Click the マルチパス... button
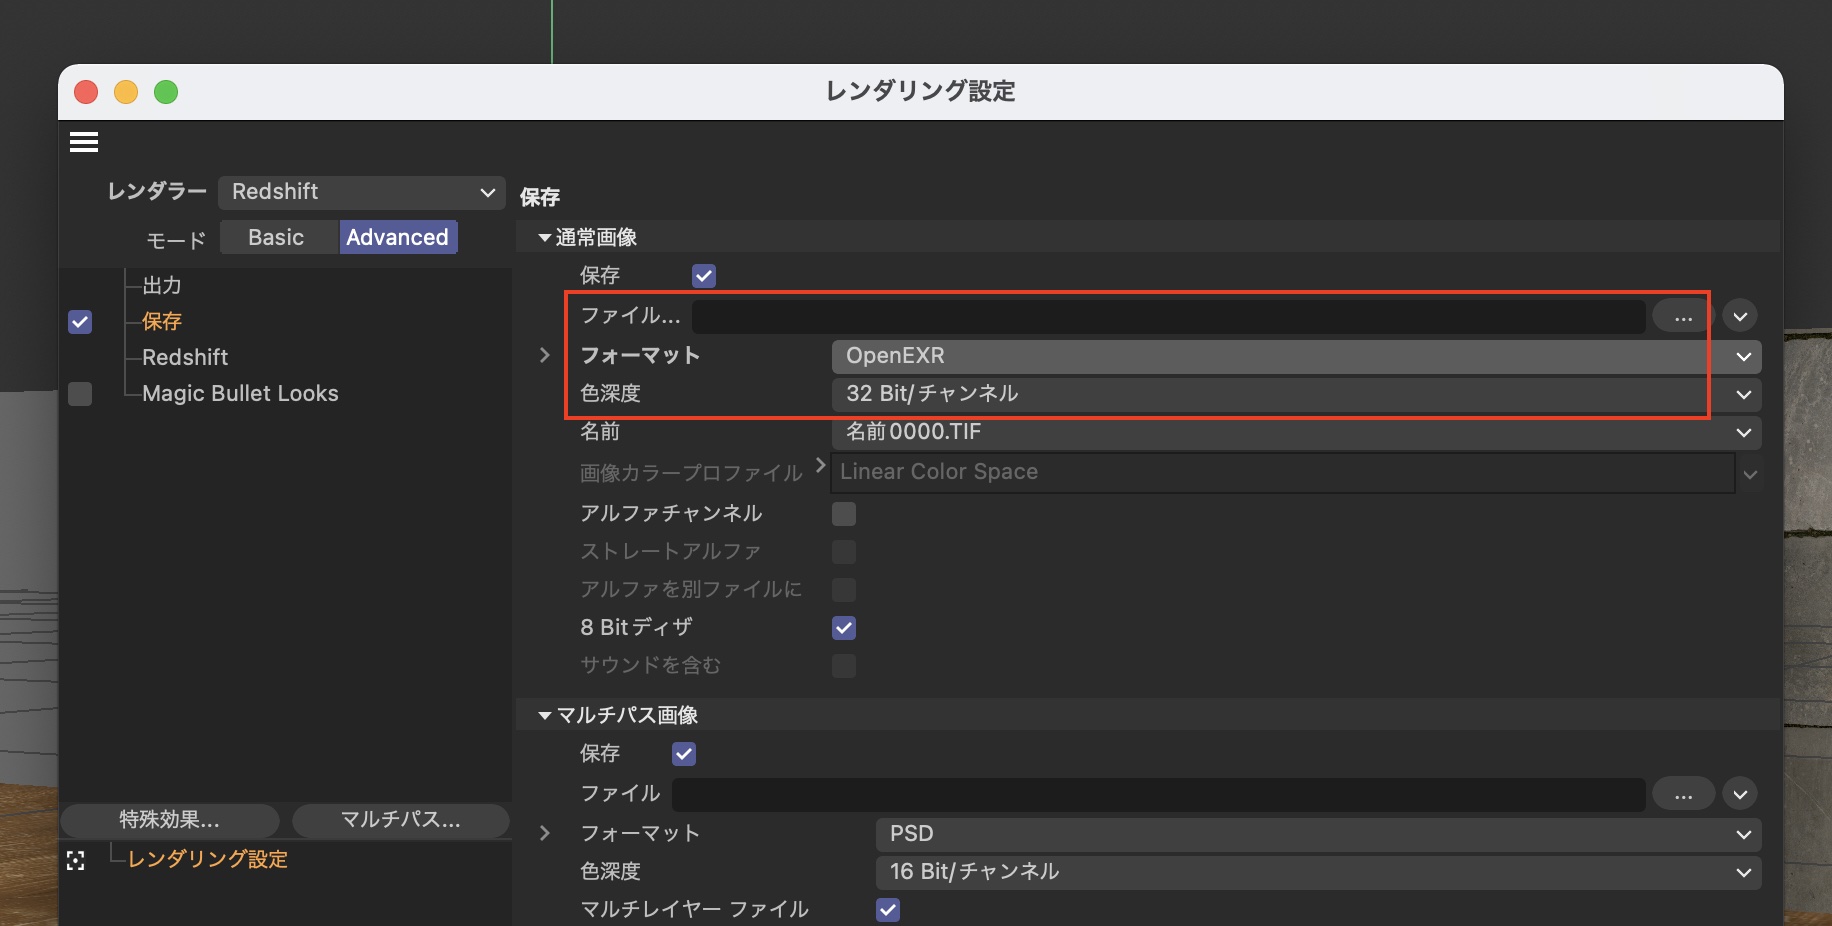Viewport: 1832px width, 926px height. click(x=400, y=821)
